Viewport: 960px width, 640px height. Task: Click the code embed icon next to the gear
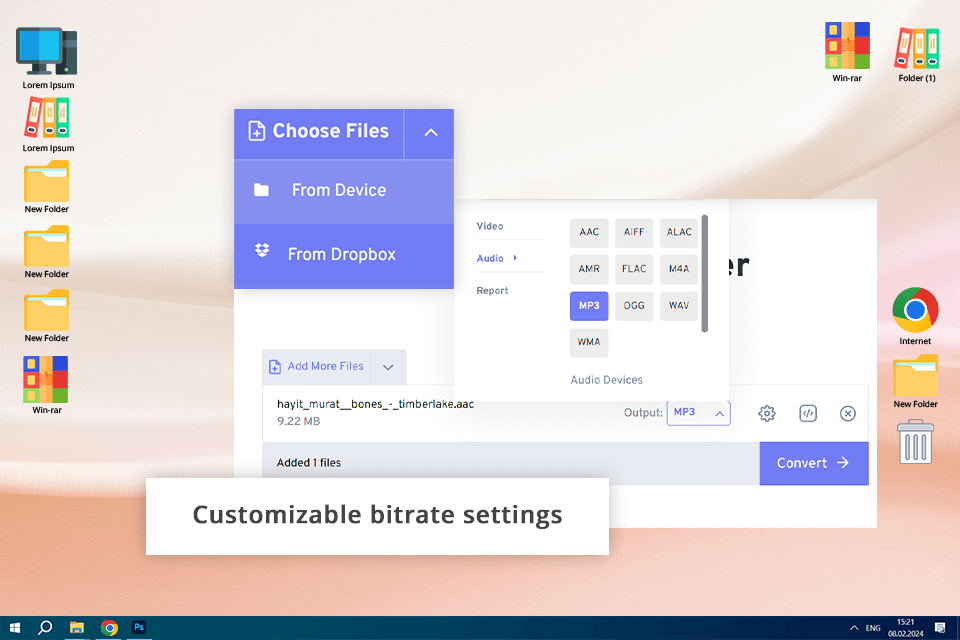pos(808,413)
